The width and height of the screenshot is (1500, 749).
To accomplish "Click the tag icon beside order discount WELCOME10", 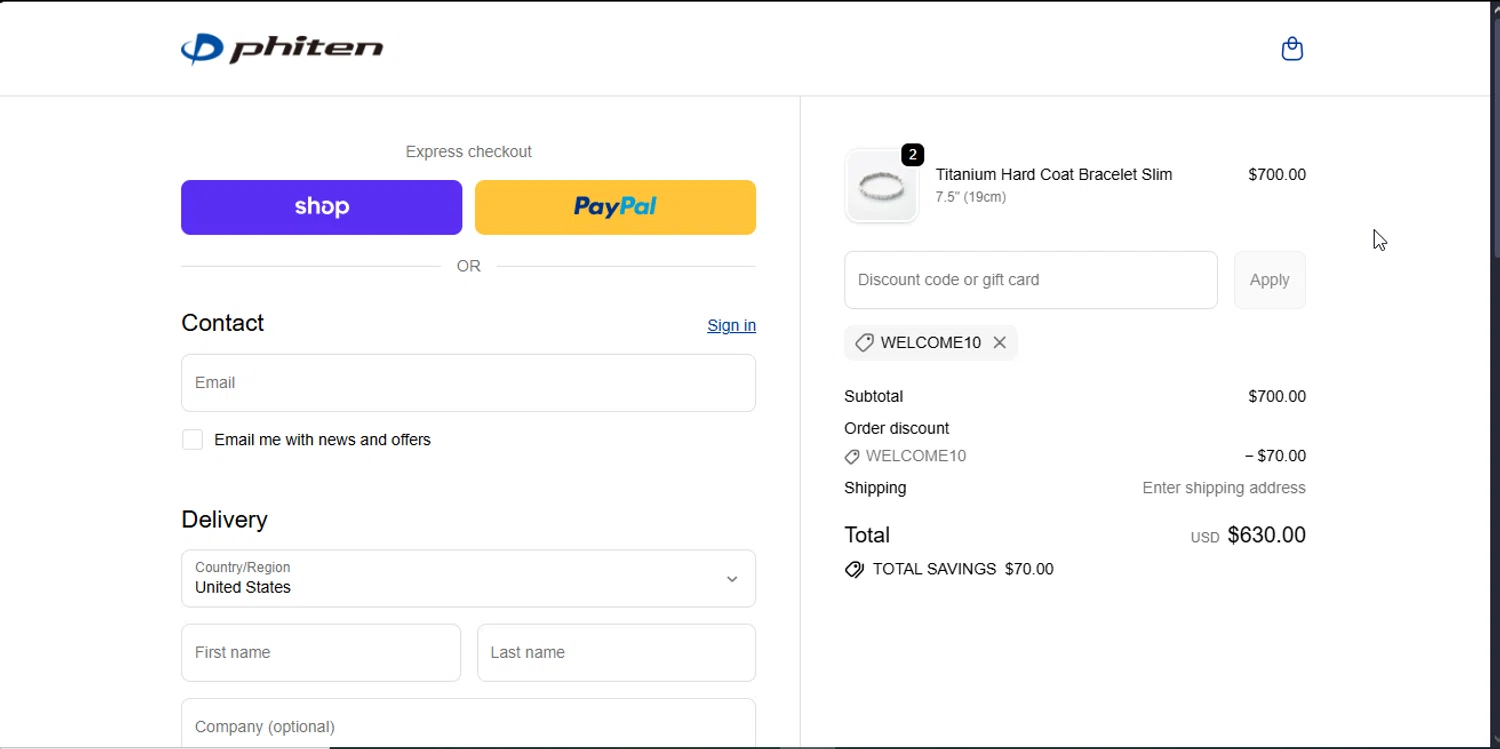I will (x=852, y=457).
